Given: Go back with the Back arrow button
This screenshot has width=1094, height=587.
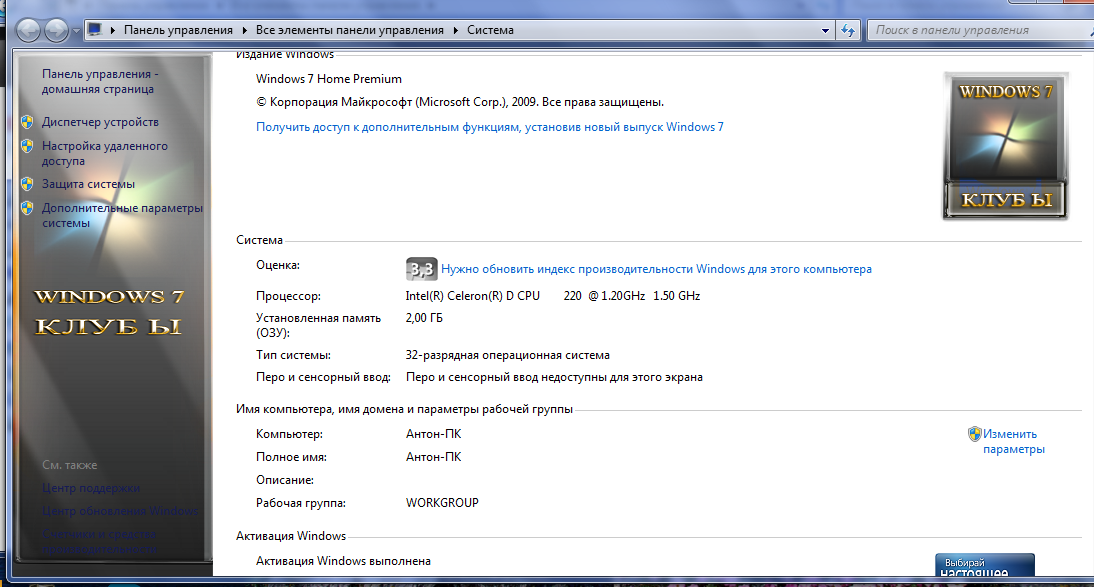Looking at the screenshot, I should (x=29, y=31).
